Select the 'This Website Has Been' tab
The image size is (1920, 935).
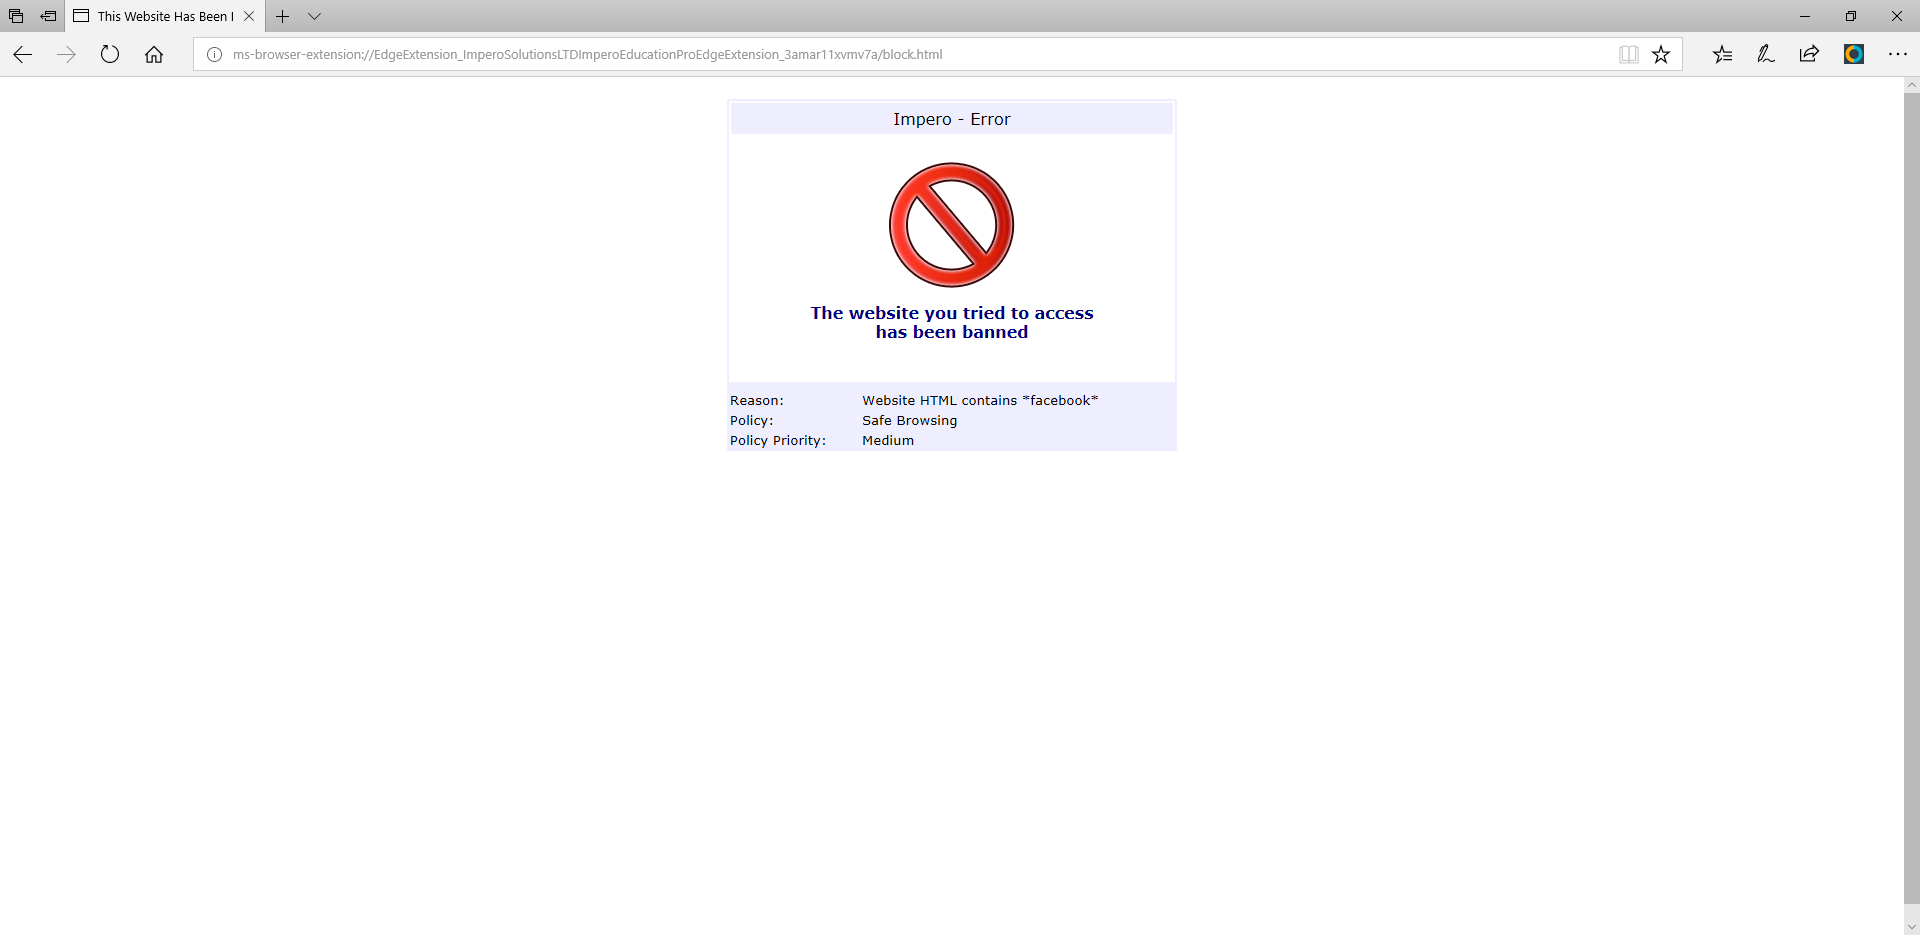pos(165,16)
